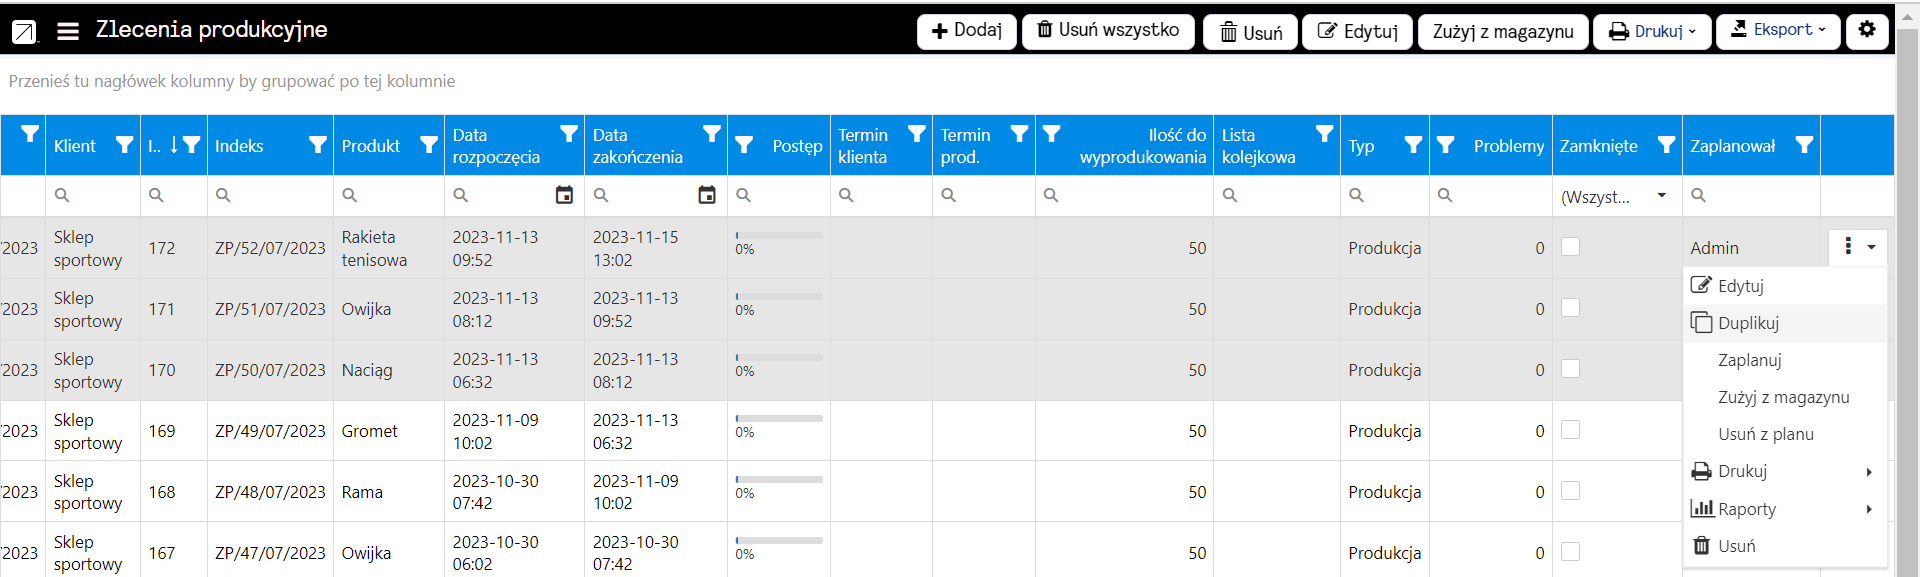Tick Zamknięte checkbox for order 171
This screenshot has height=577, width=1920.
click(1571, 308)
